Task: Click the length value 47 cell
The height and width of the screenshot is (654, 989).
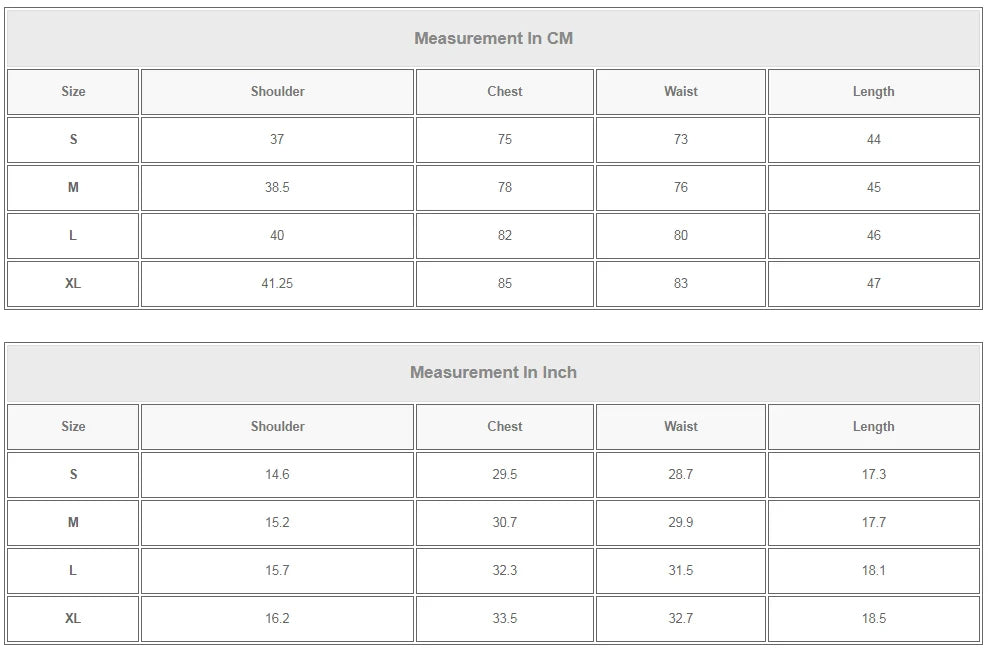Action: pyautogui.click(x=874, y=284)
